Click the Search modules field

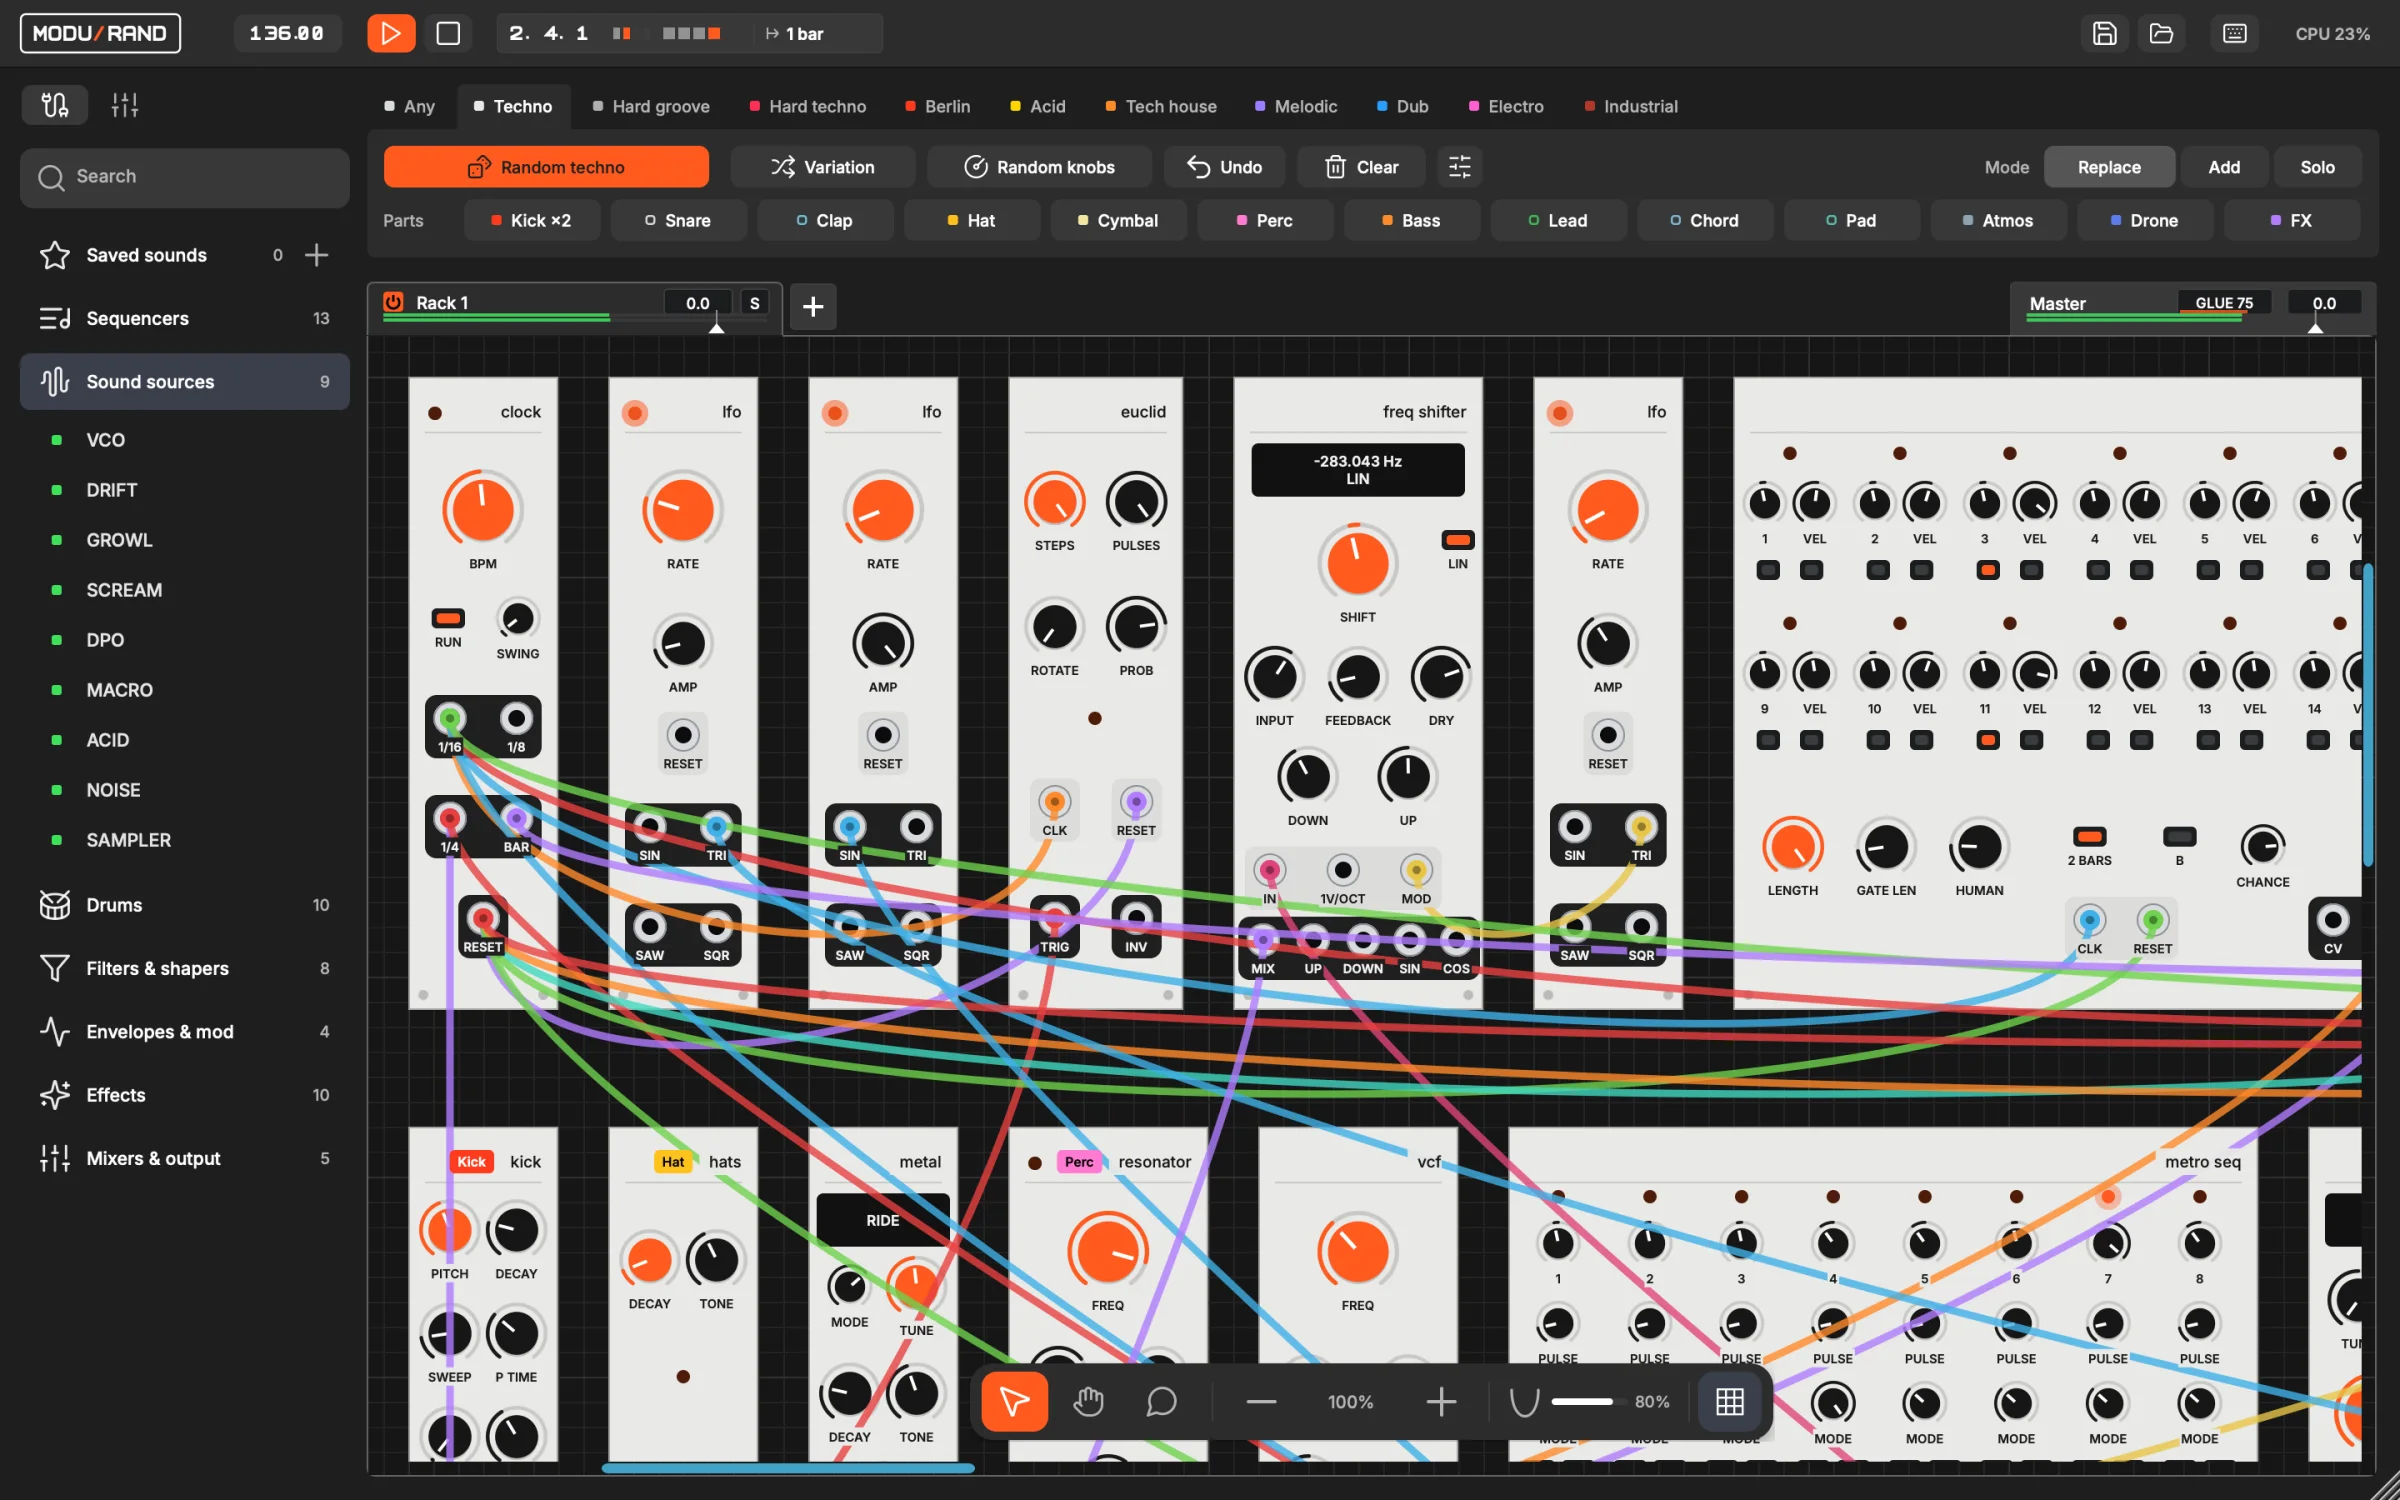pos(185,177)
